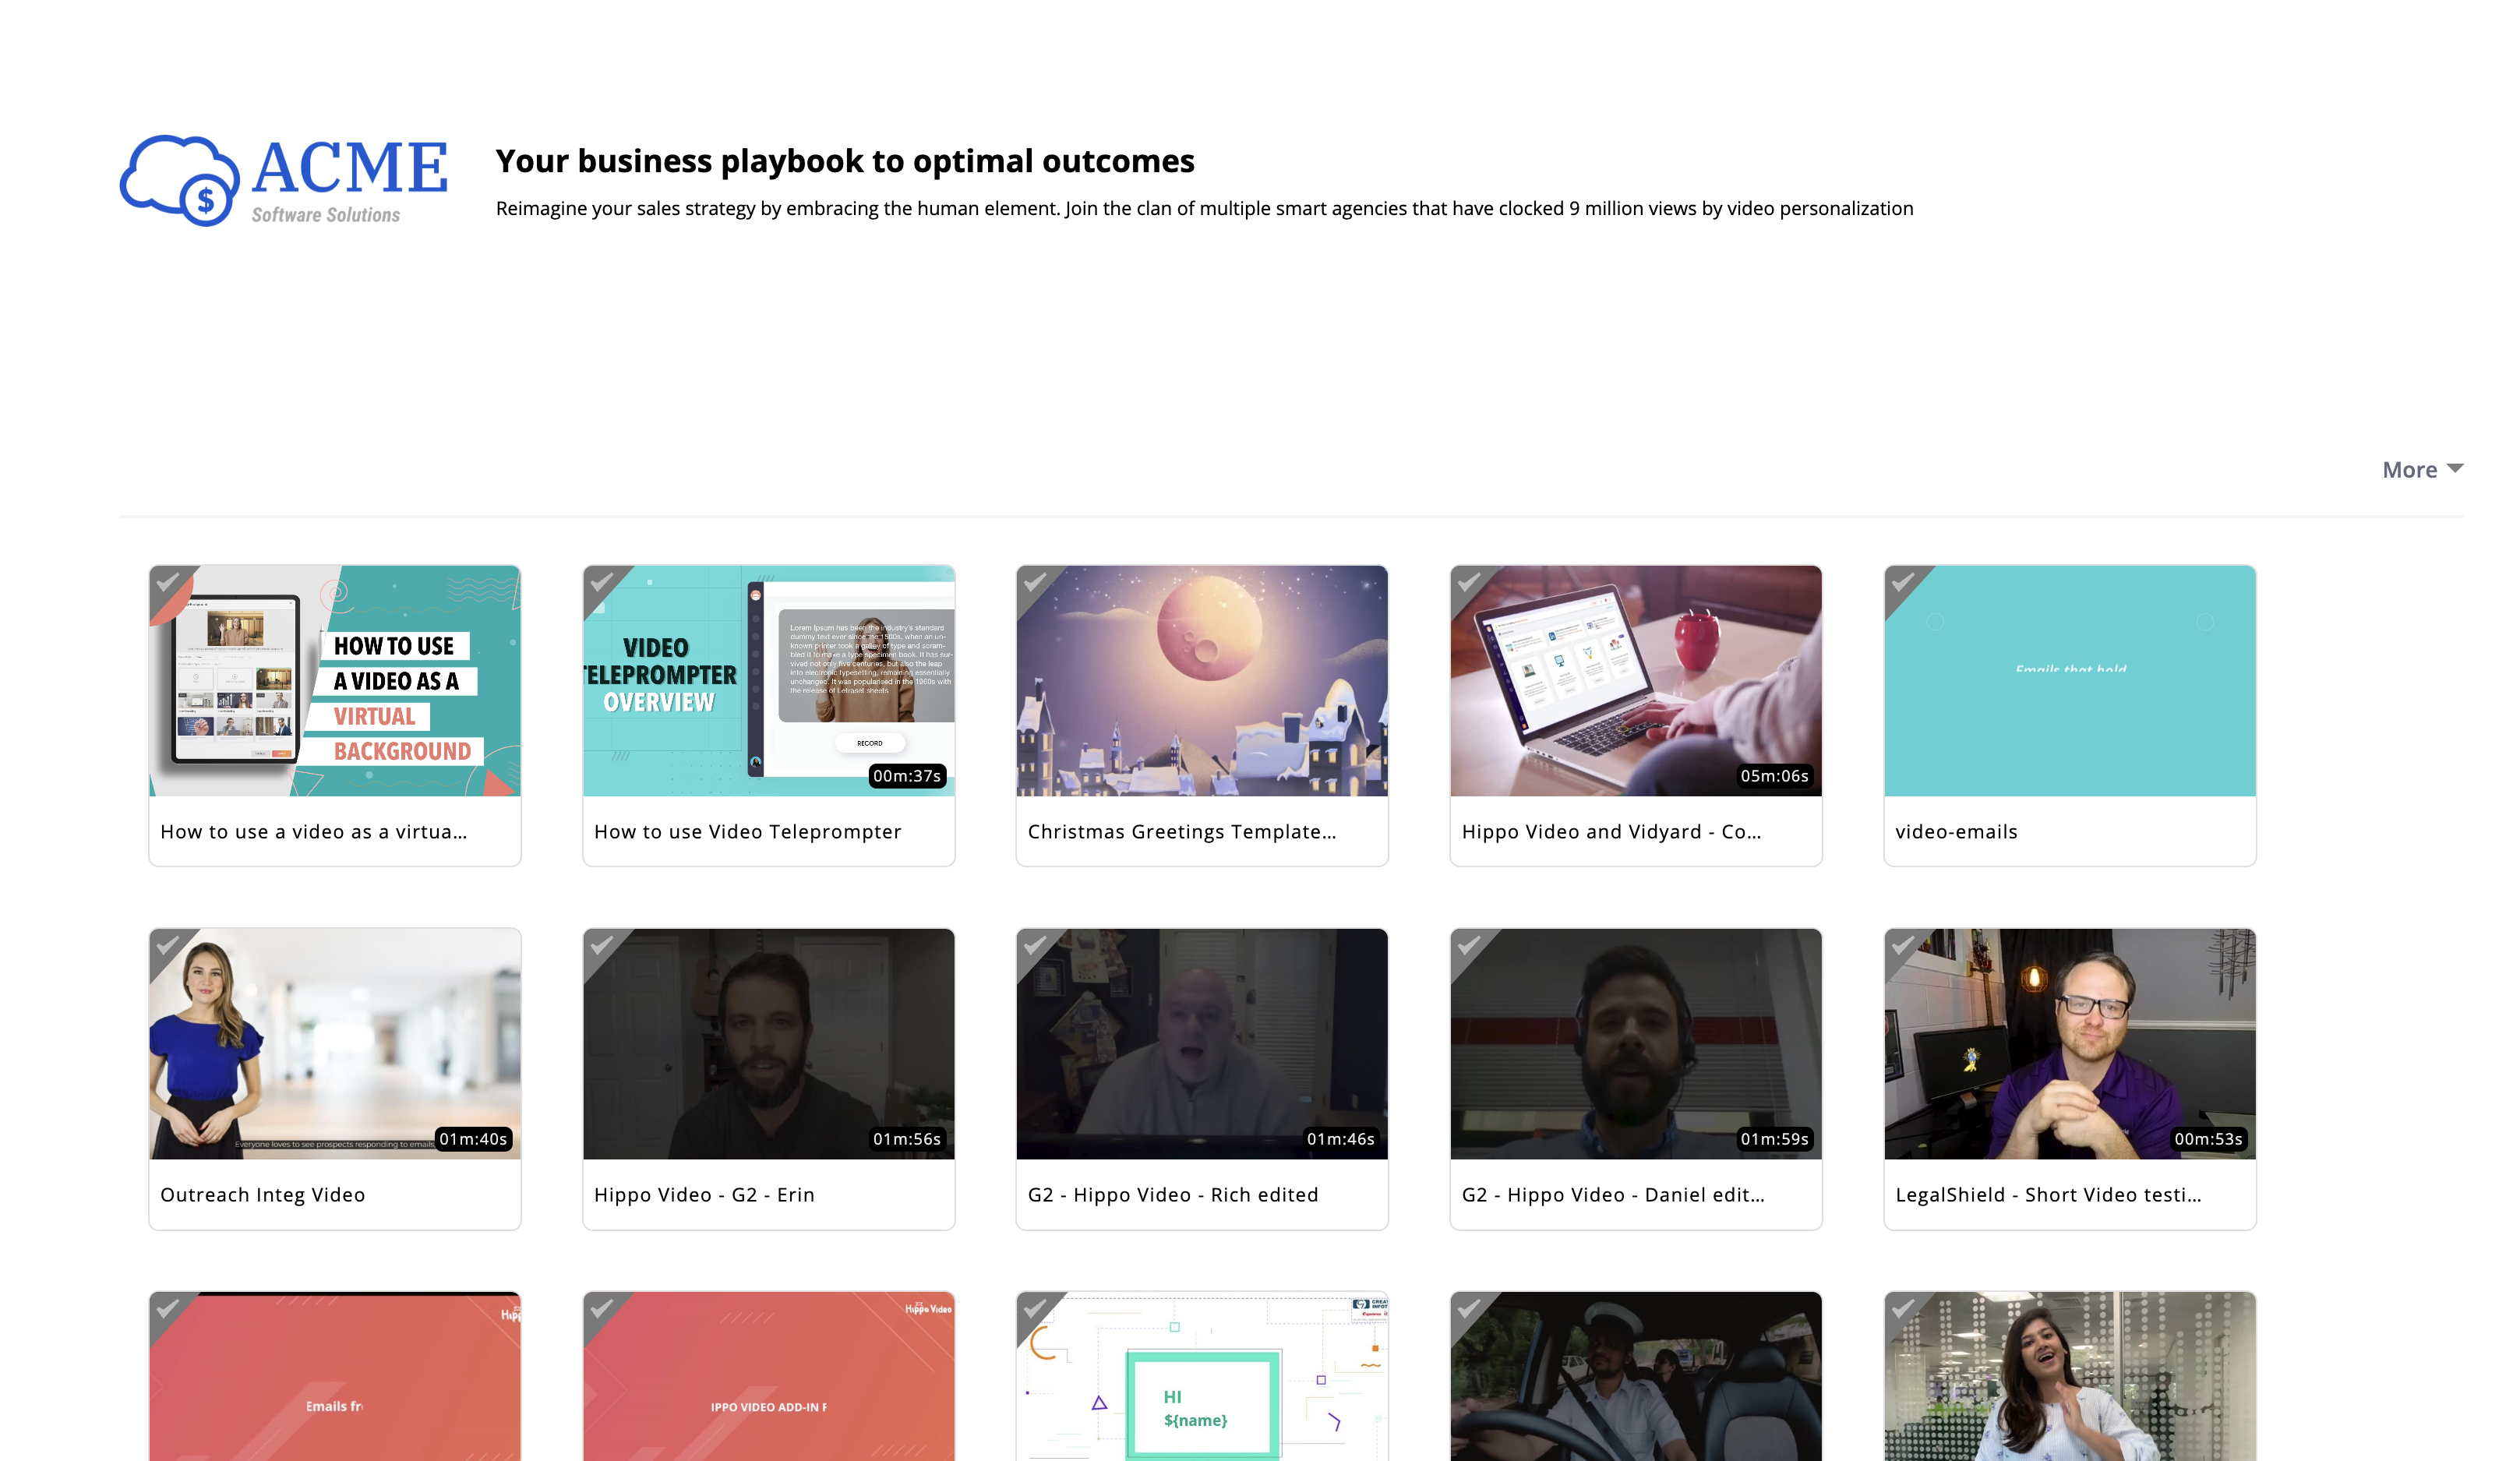Open the HIPPO VIDEO ADD-IN thumbnail

pos(769,1377)
